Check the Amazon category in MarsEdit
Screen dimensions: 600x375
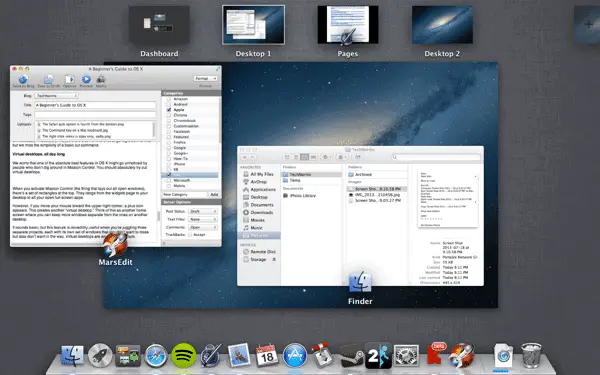click(x=169, y=99)
